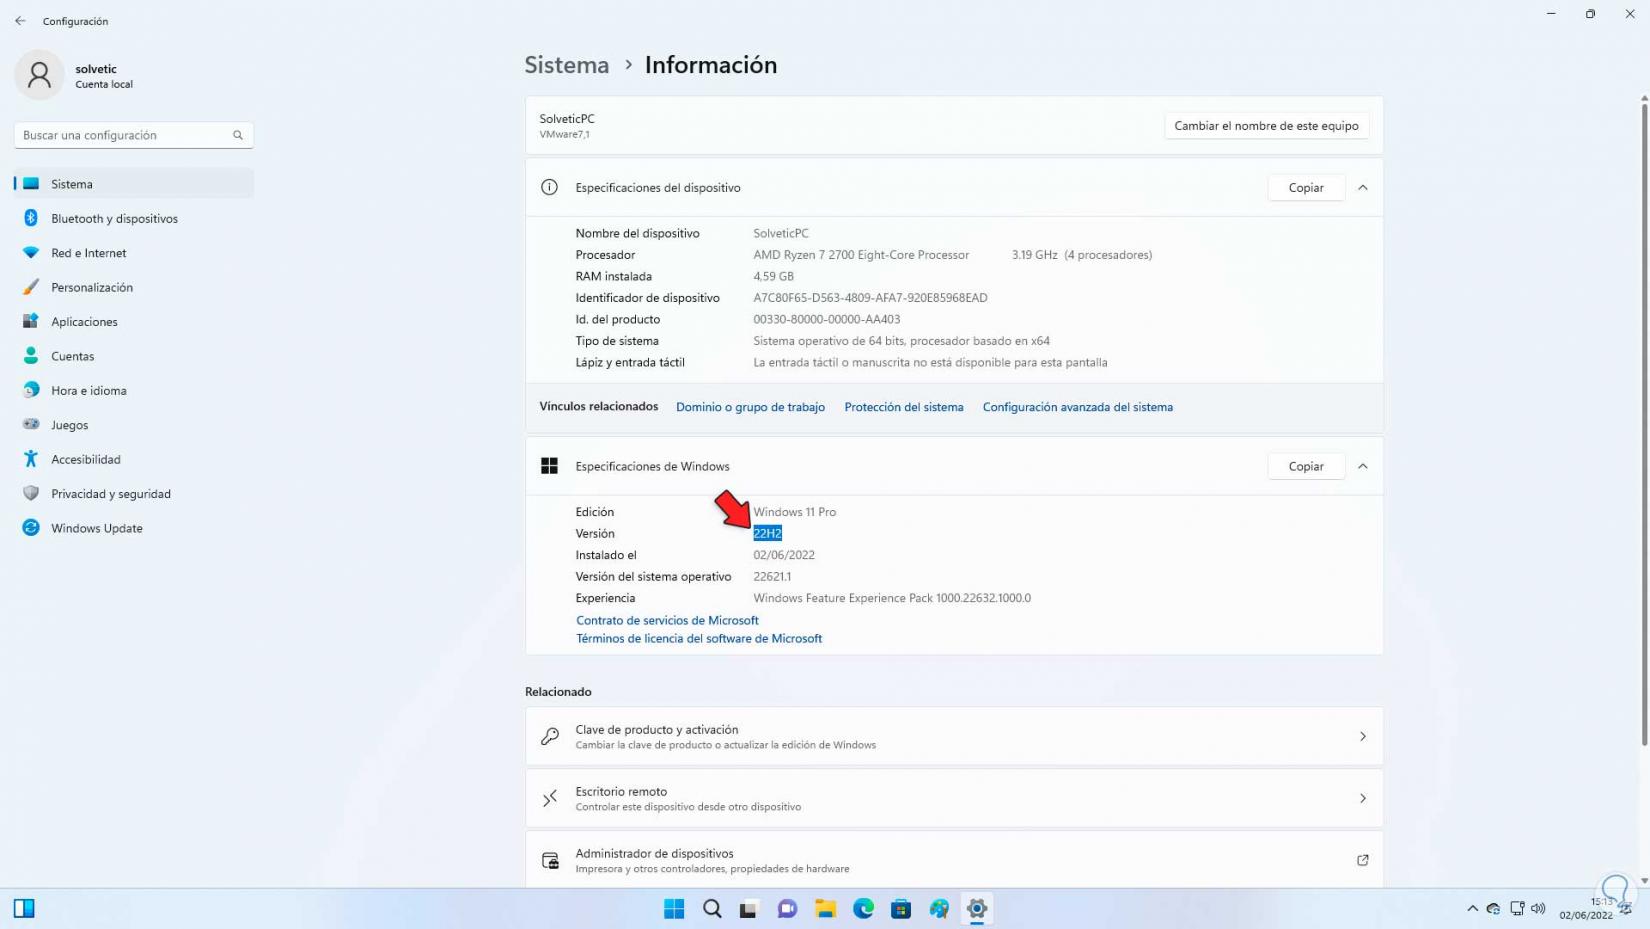Open the Cuentas section

point(134,356)
